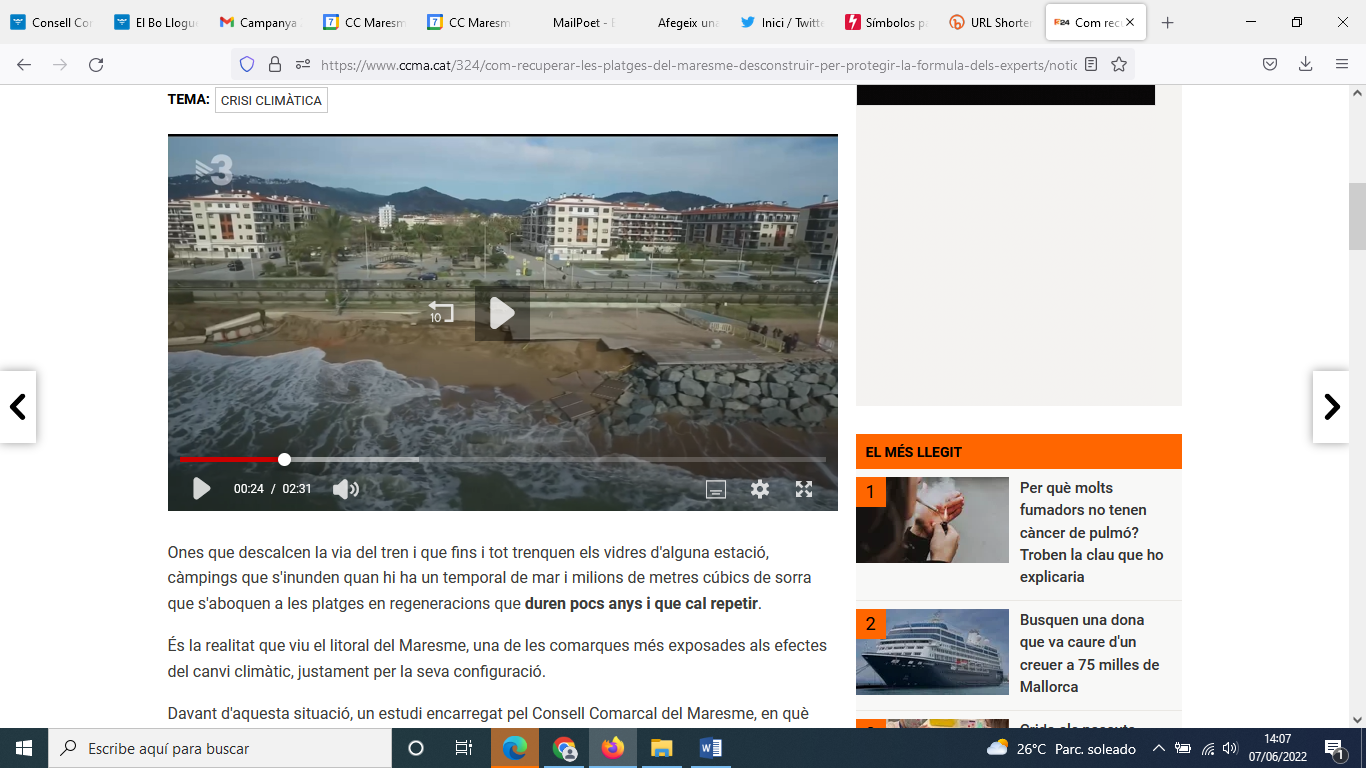Open the cruise ship thumbnail
Viewport: 1366px width, 768px height.
pyautogui.click(x=932, y=652)
